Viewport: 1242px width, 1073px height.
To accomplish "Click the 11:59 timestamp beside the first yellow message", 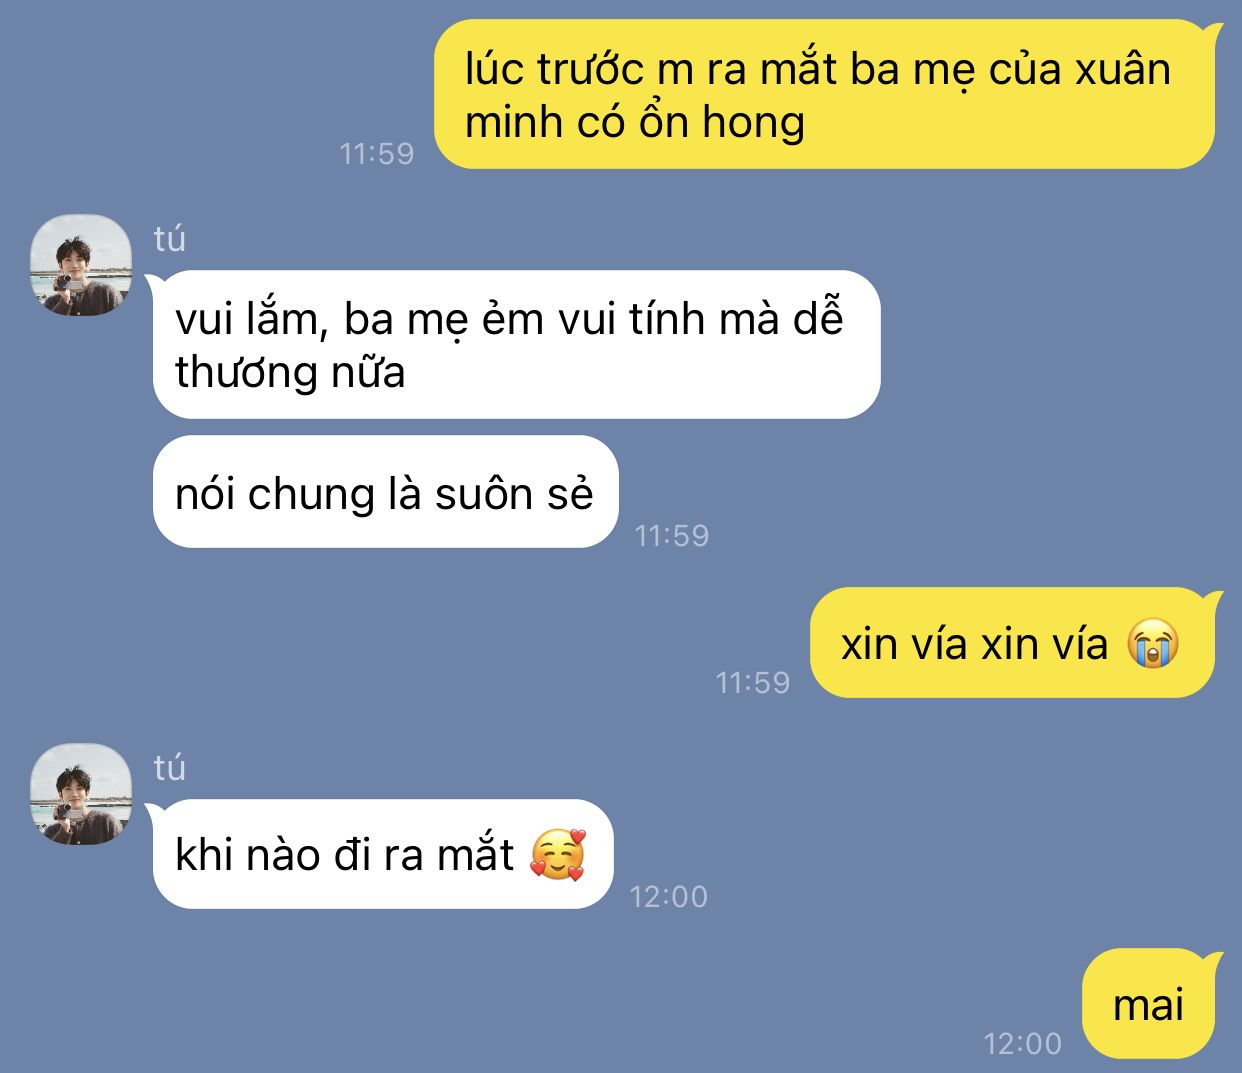I will tap(377, 153).
